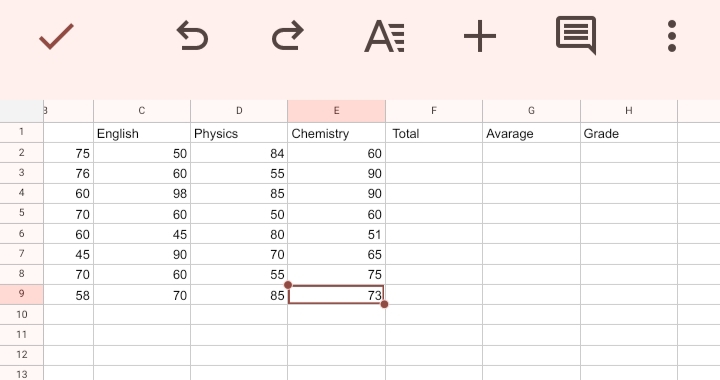The width and height of the screenshot is (720, 380).
Task: Redo the last undone action
Action: [x=288, y=36]
